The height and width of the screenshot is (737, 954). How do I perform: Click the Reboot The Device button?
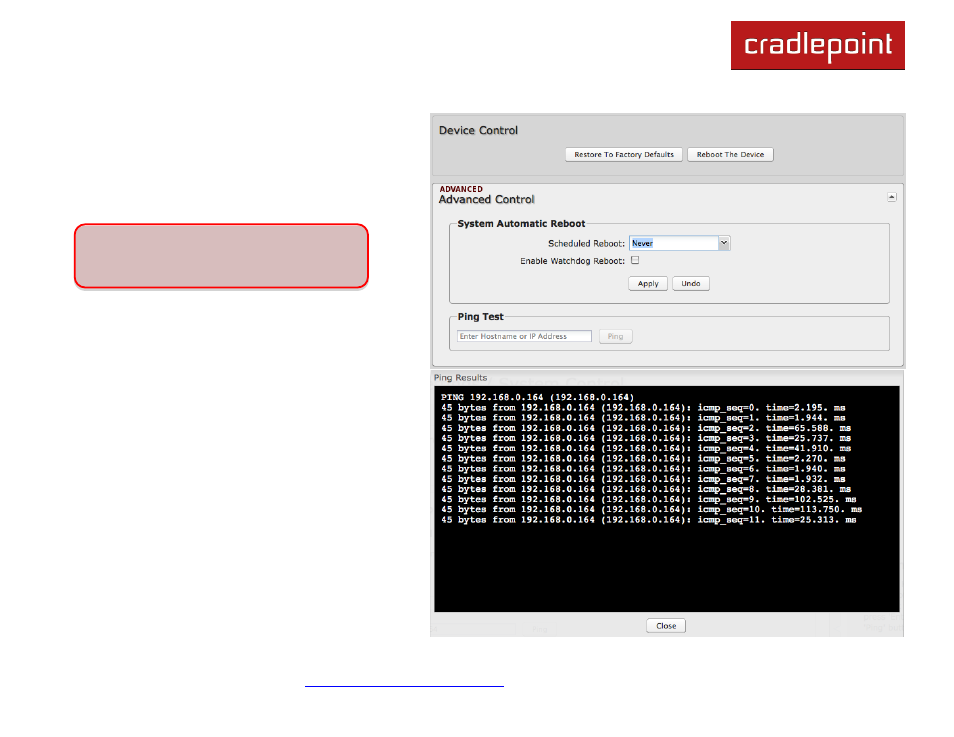coord(730,155)
